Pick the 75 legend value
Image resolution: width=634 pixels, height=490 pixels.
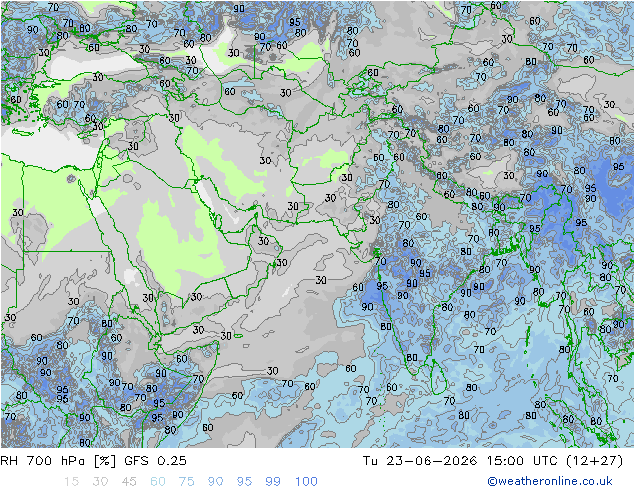tap(186, 482)
